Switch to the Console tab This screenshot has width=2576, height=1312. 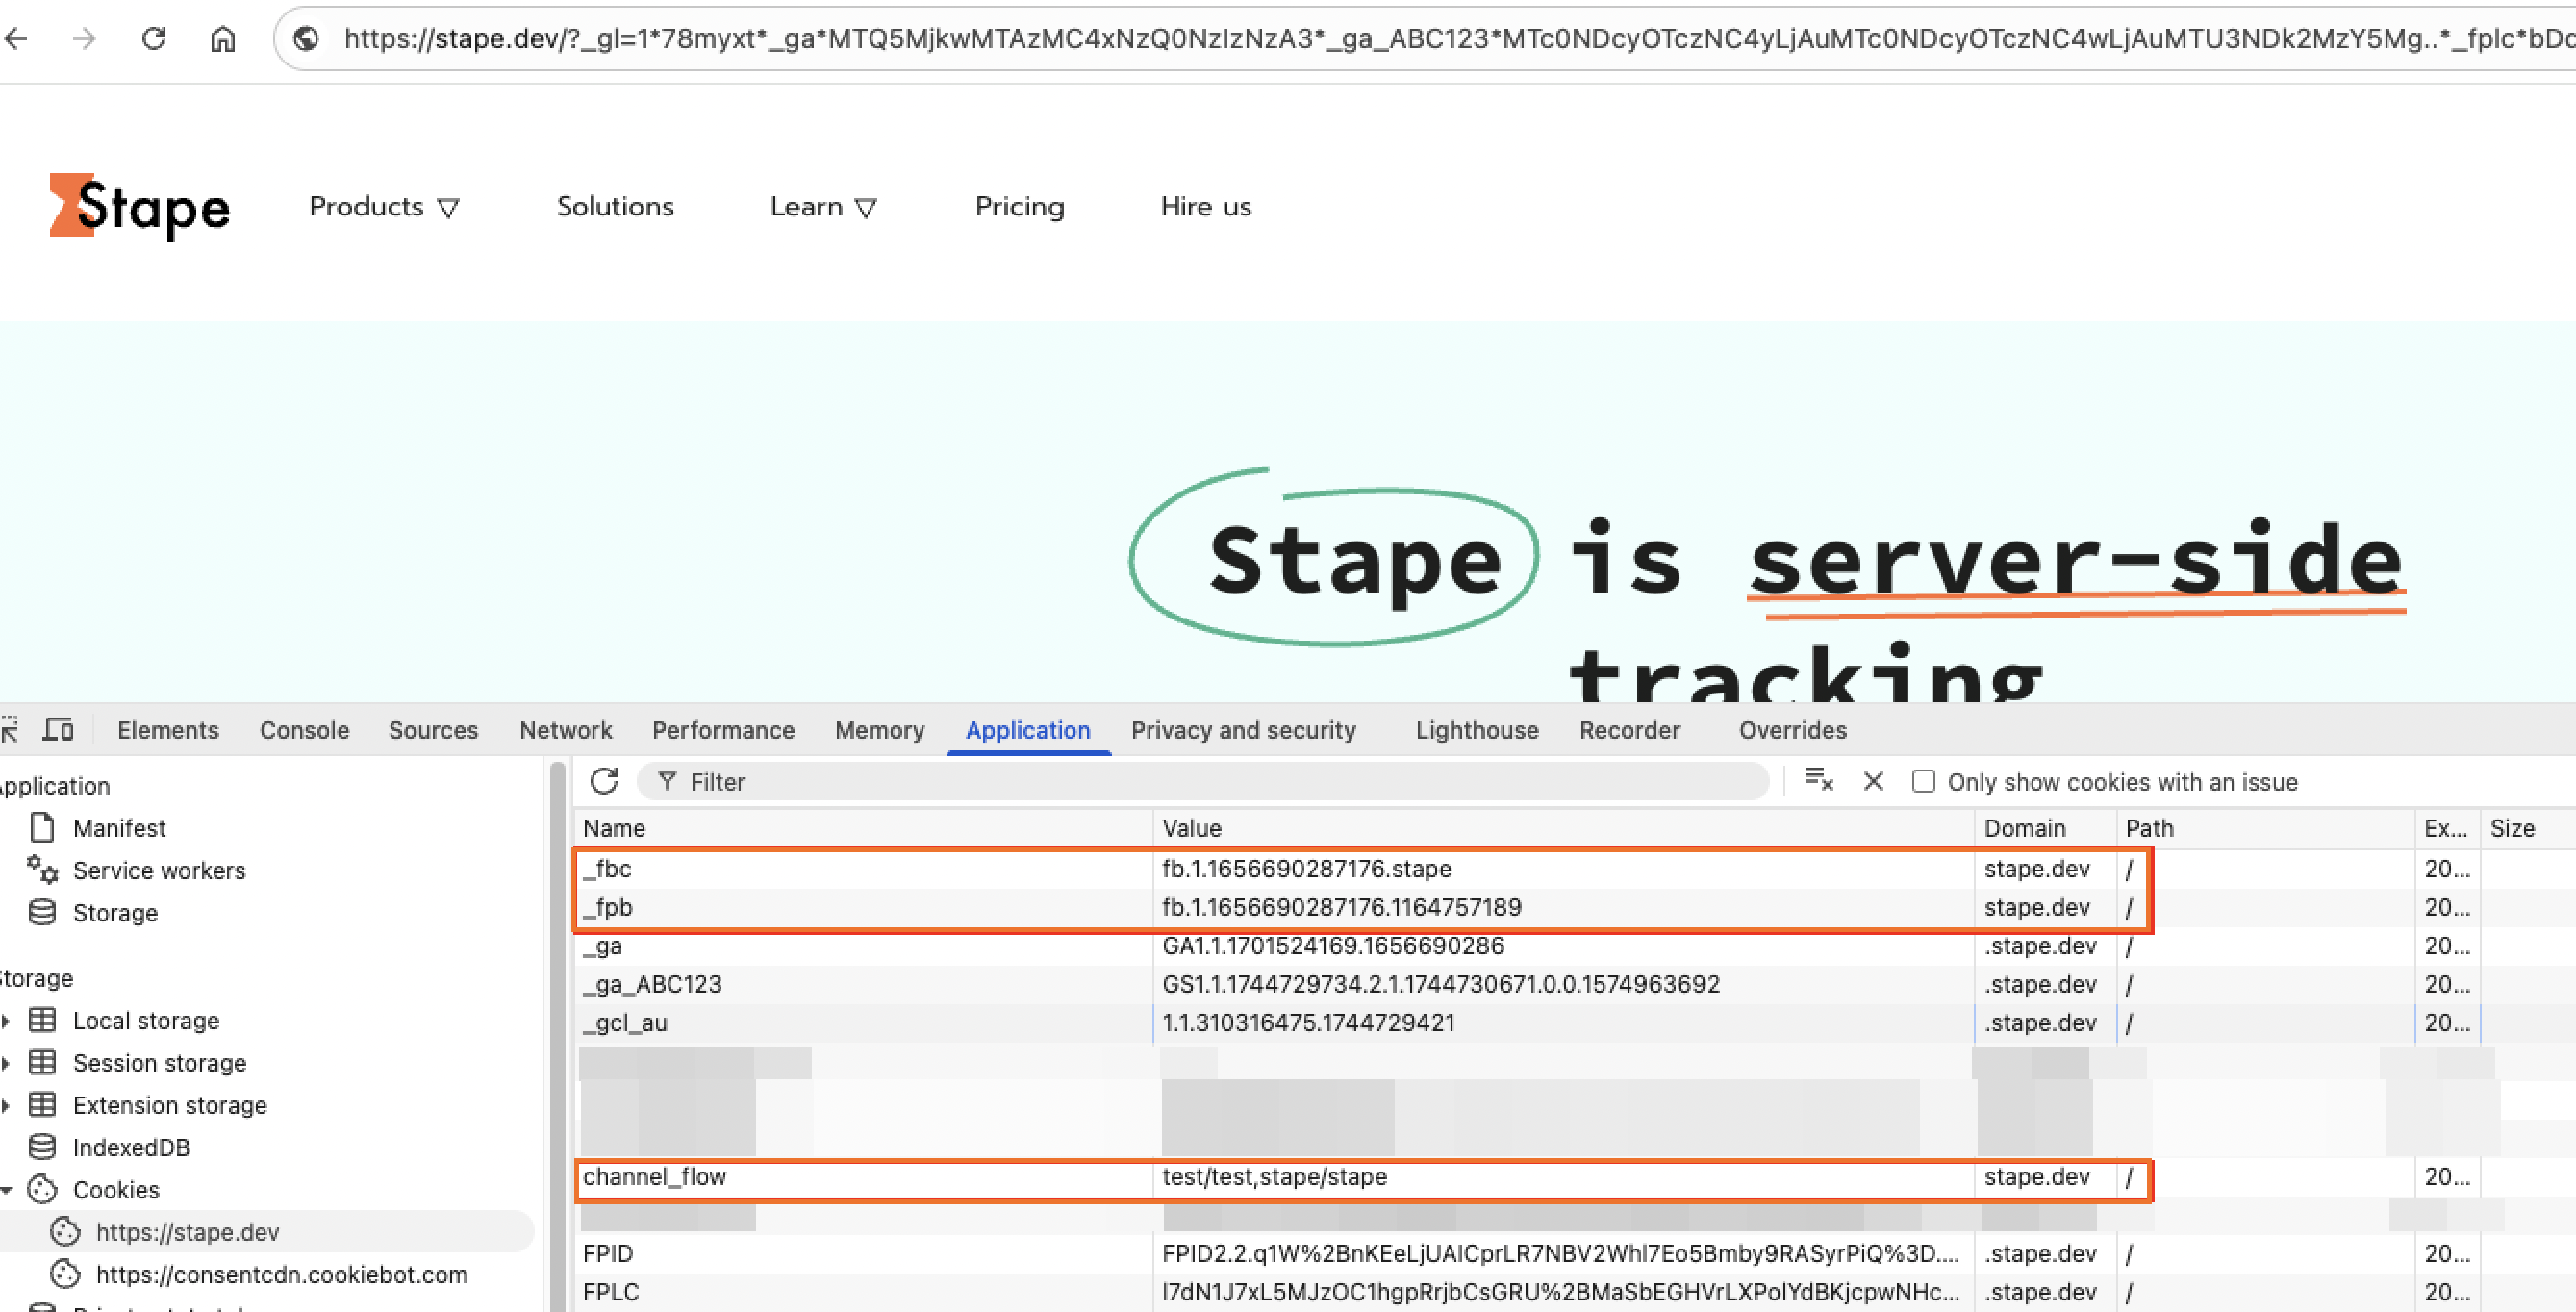point(304,730)
